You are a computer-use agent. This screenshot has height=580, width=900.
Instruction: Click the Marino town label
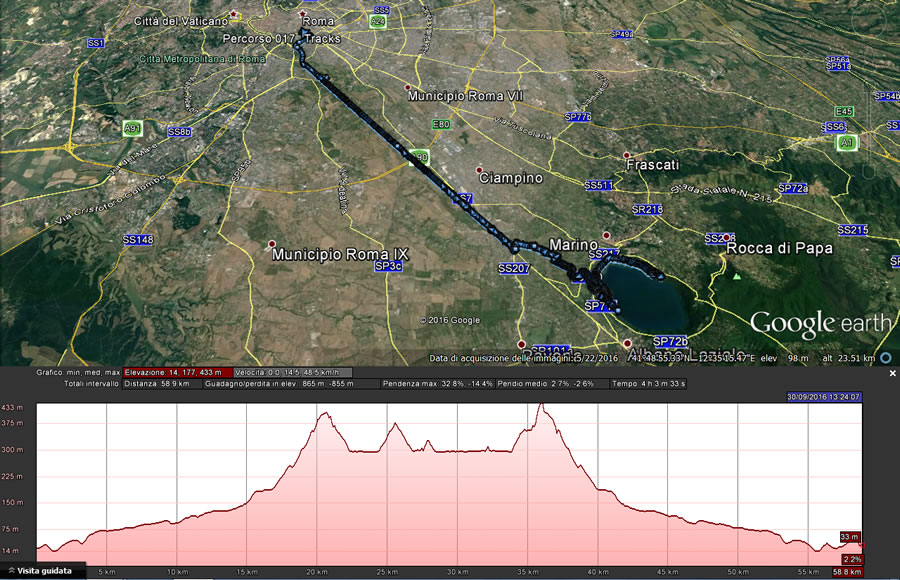(573, 245)
